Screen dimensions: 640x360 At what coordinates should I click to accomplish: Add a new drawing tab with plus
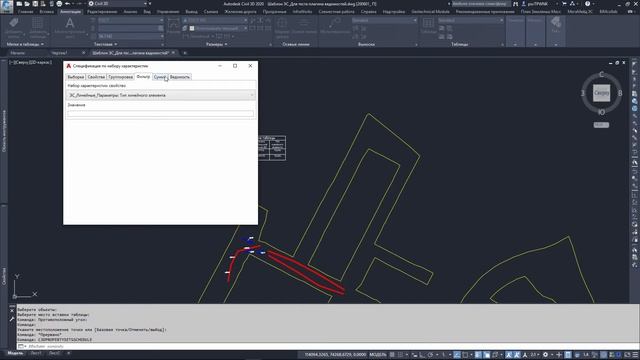click(185, 53)
